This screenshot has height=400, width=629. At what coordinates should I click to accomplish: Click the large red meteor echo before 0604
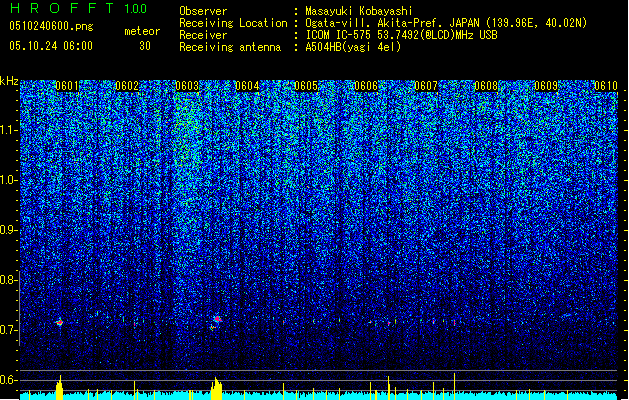[217, 319]
